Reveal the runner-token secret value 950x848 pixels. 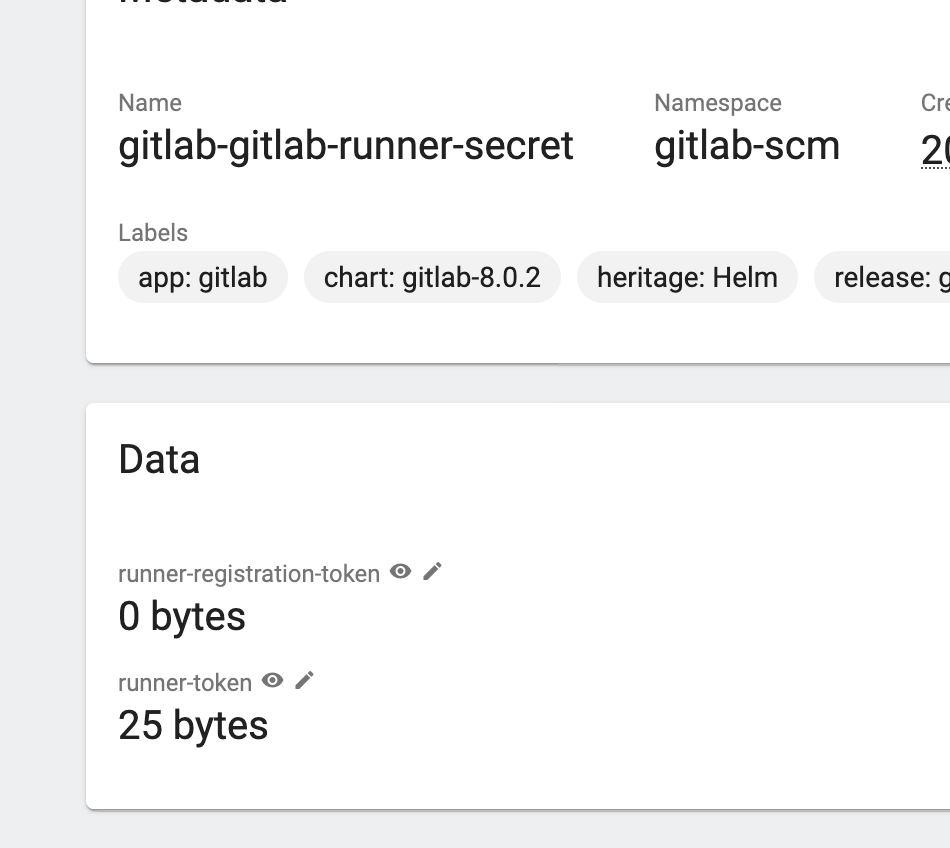pyautogui.click(x=272, y=681)
